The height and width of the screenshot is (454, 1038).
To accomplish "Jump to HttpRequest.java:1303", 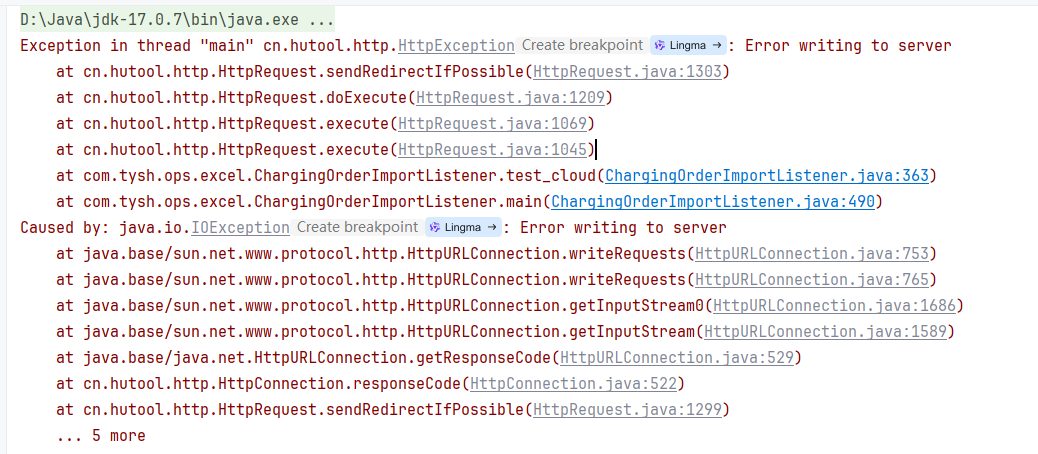I will (x=630, y=71).
